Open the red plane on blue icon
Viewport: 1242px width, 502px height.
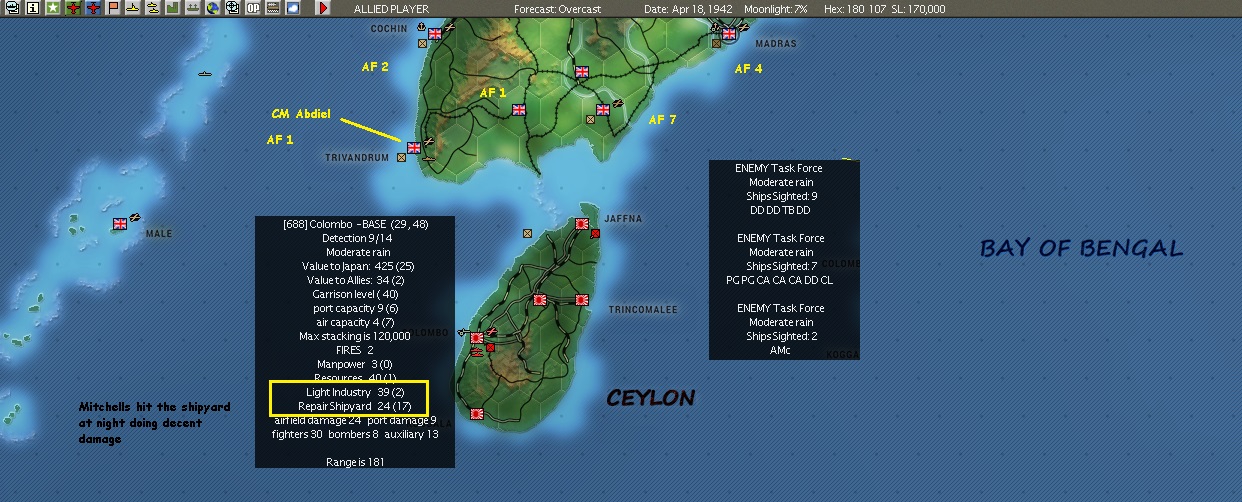(93, 8)
